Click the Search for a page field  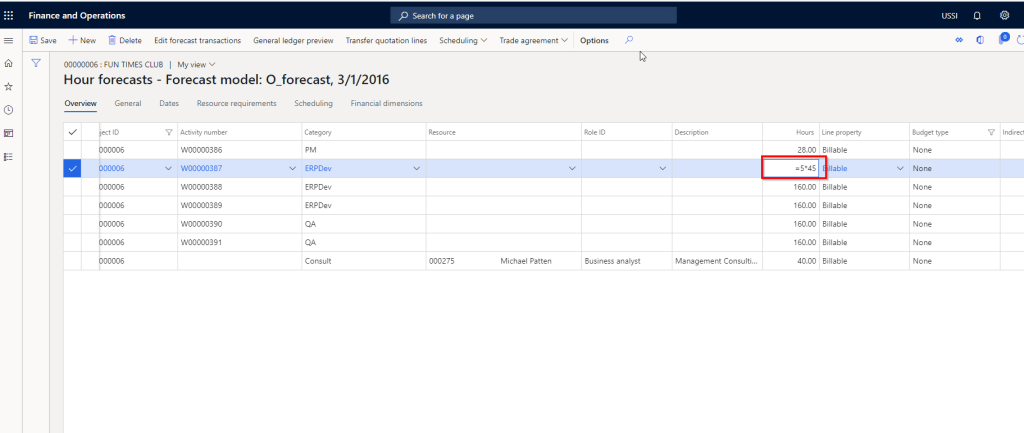pyautogui.click(x=533, y=16)
